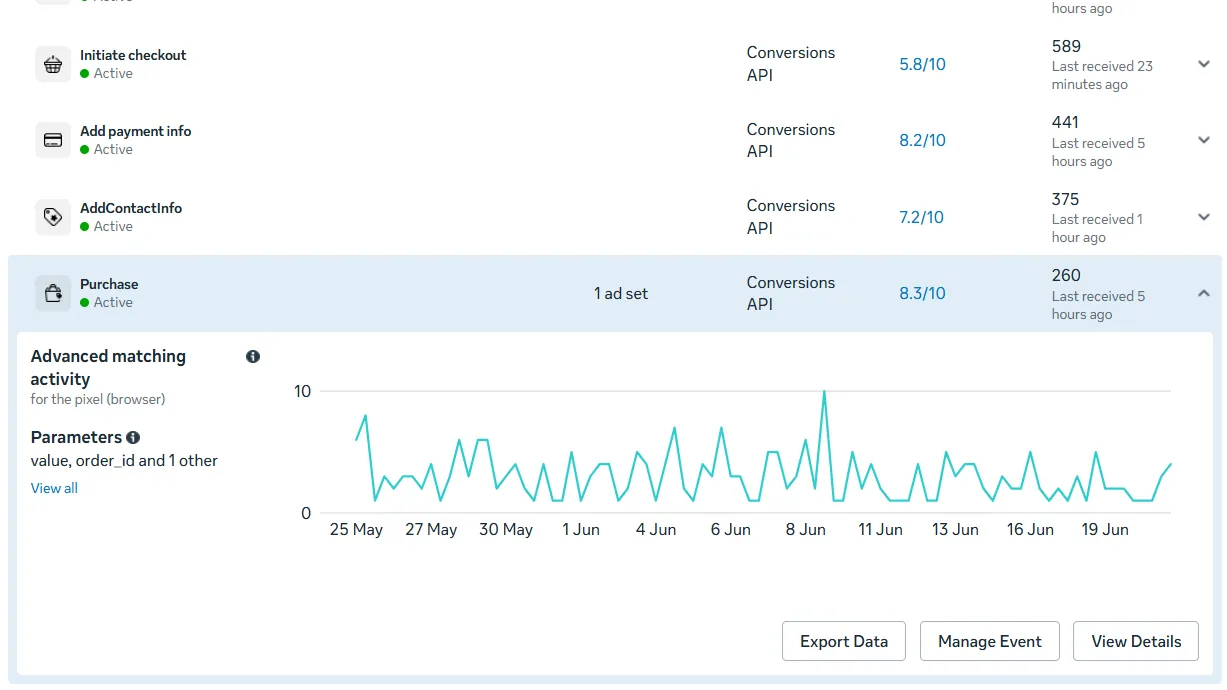Click View all parameters link
This screenshot has height=690, width=1227.
[54, 488]
